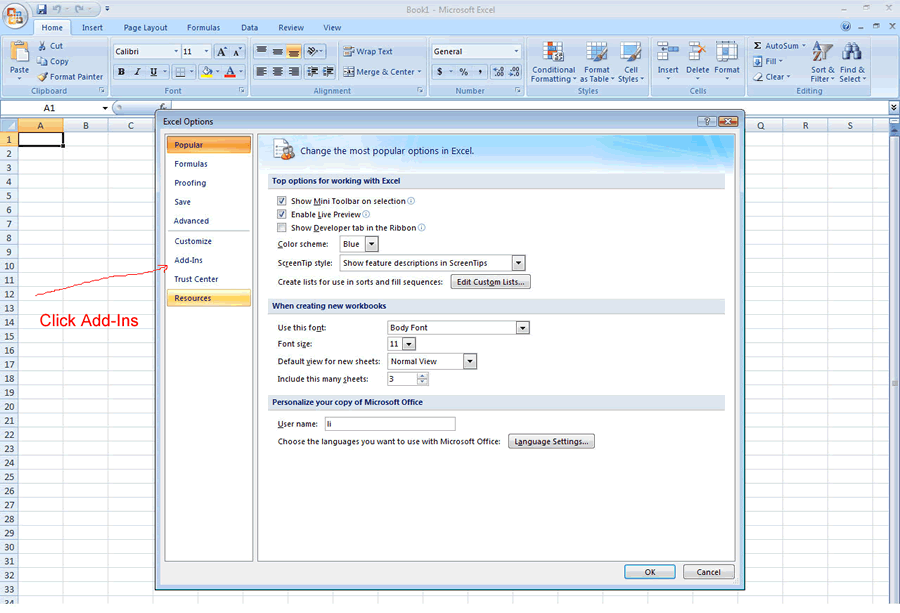Switch to the Insert ribbon tab

tap(92, 28)
